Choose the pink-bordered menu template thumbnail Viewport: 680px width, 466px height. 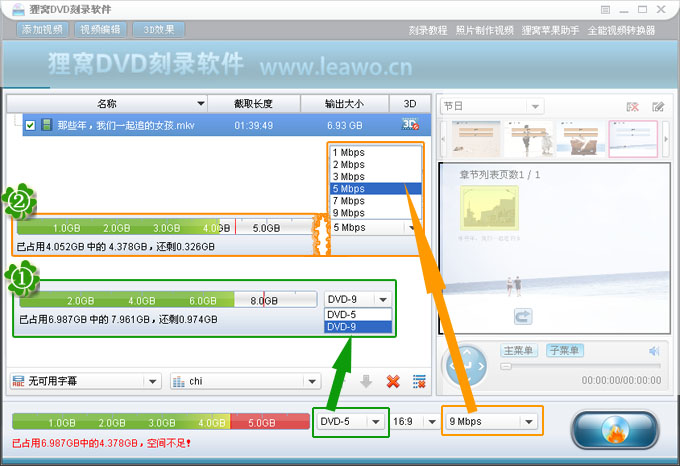tap(633, 139)
